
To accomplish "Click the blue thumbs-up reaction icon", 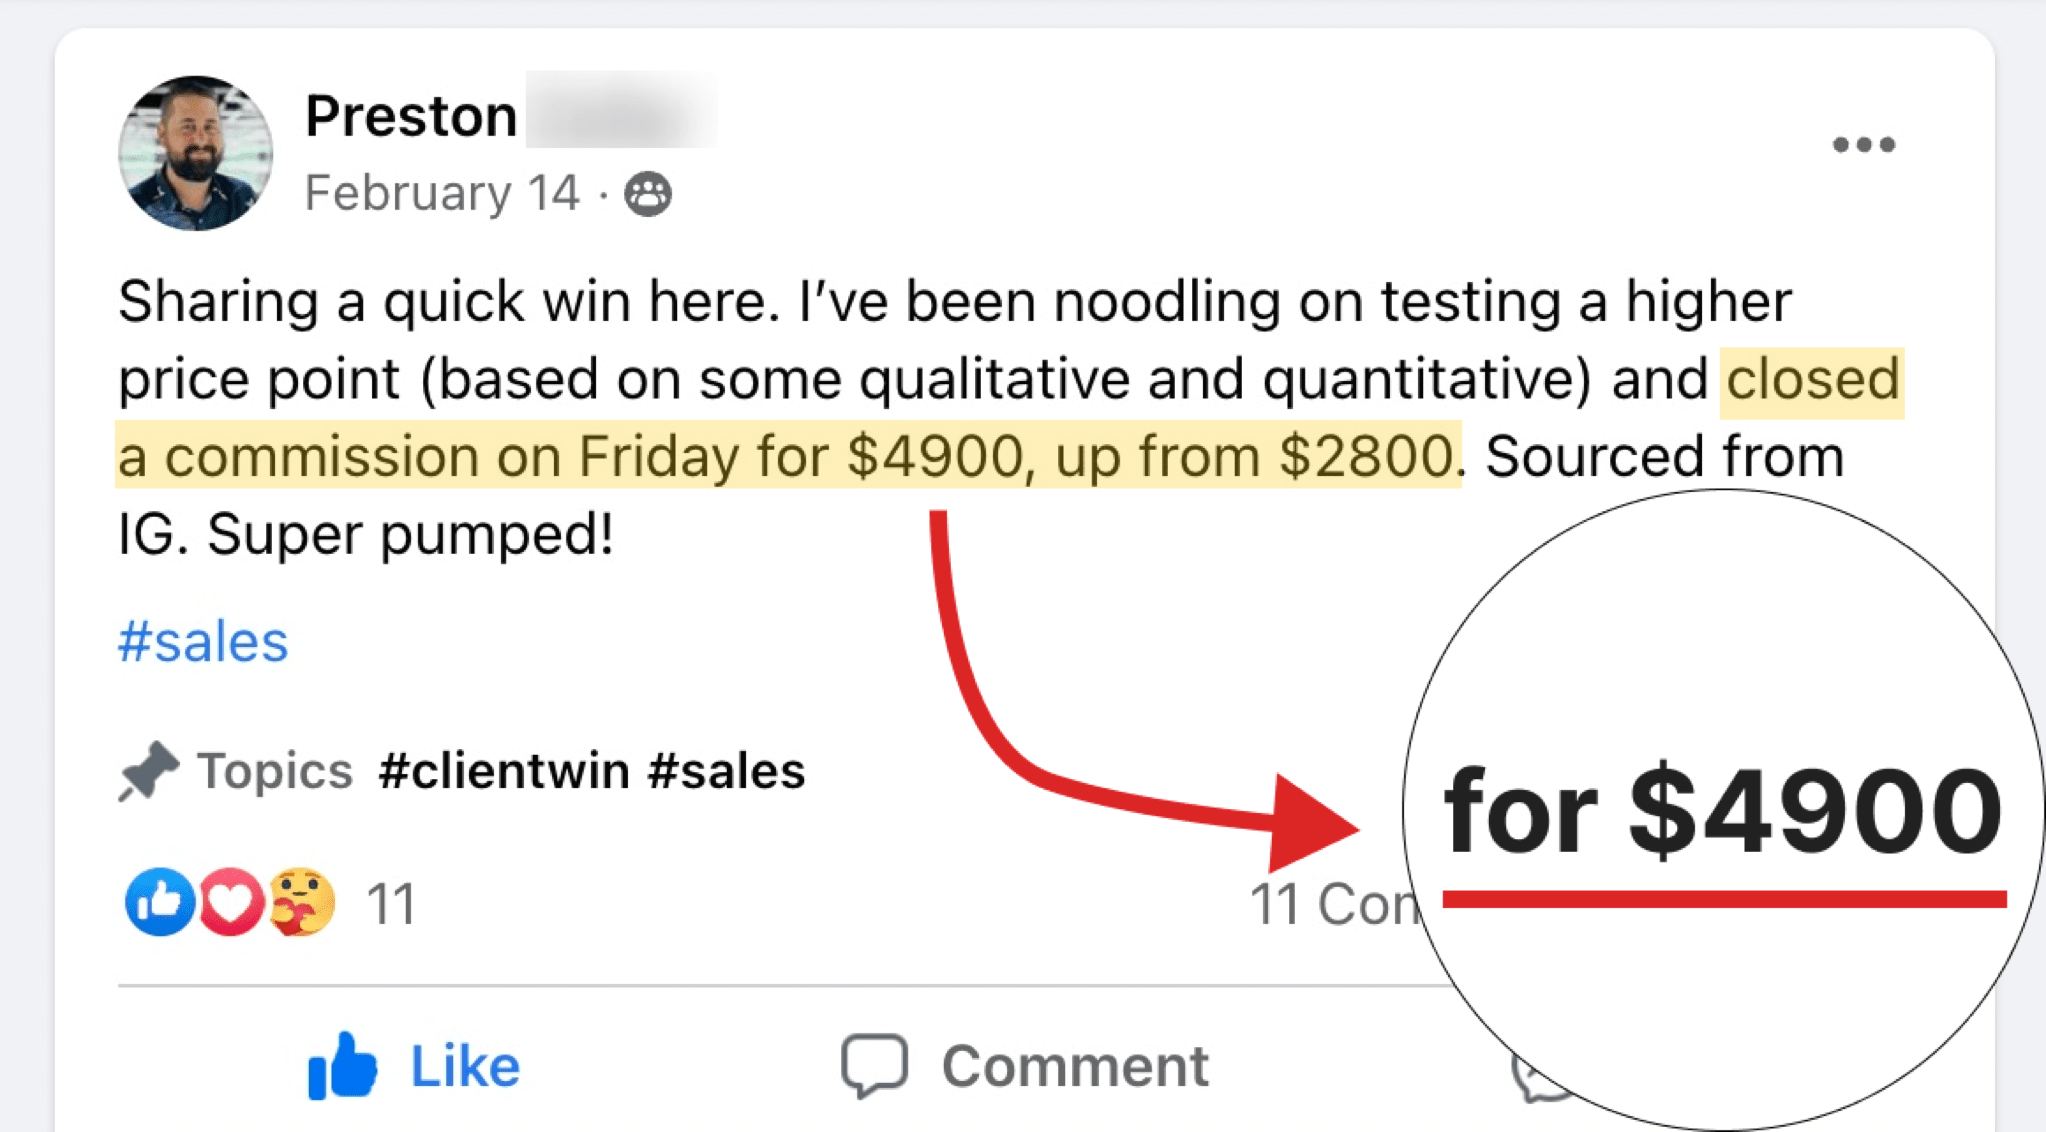I will pyautogui.click(x=158, y=902).
